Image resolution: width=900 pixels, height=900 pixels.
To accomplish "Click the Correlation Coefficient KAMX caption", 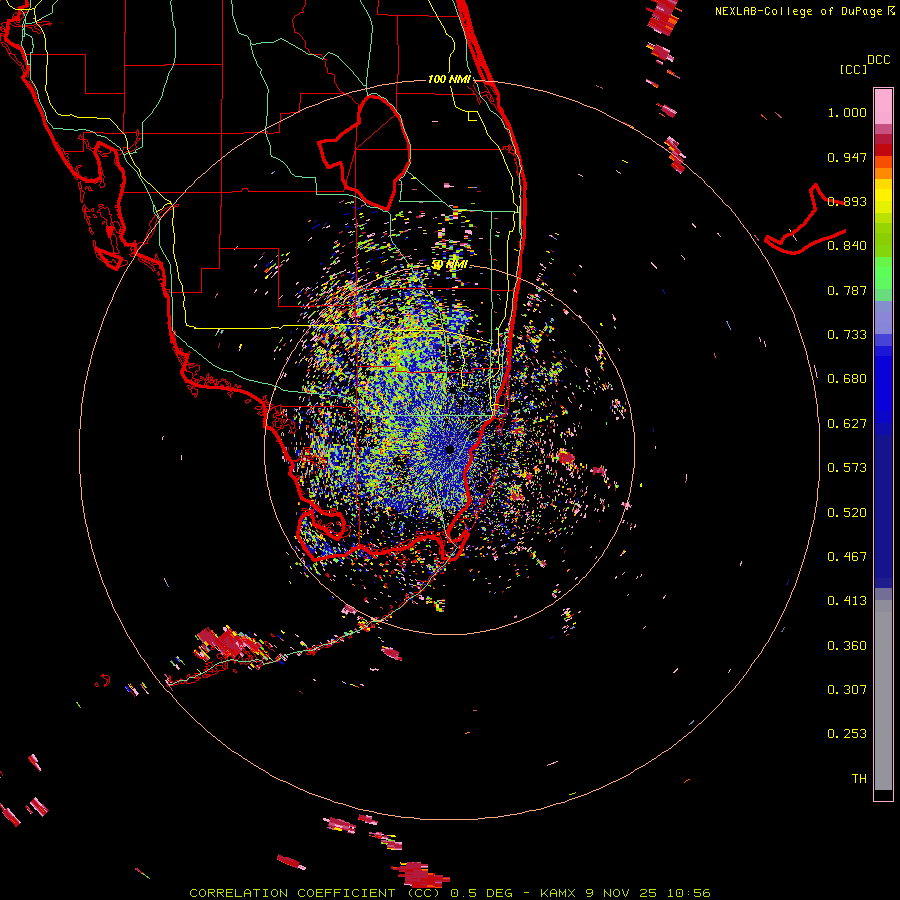I will click(x=450, y=893).
